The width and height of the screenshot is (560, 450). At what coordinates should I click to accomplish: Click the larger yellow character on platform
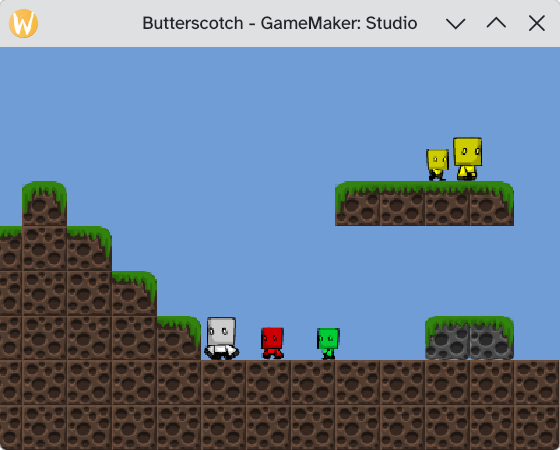tap(468, 159)
